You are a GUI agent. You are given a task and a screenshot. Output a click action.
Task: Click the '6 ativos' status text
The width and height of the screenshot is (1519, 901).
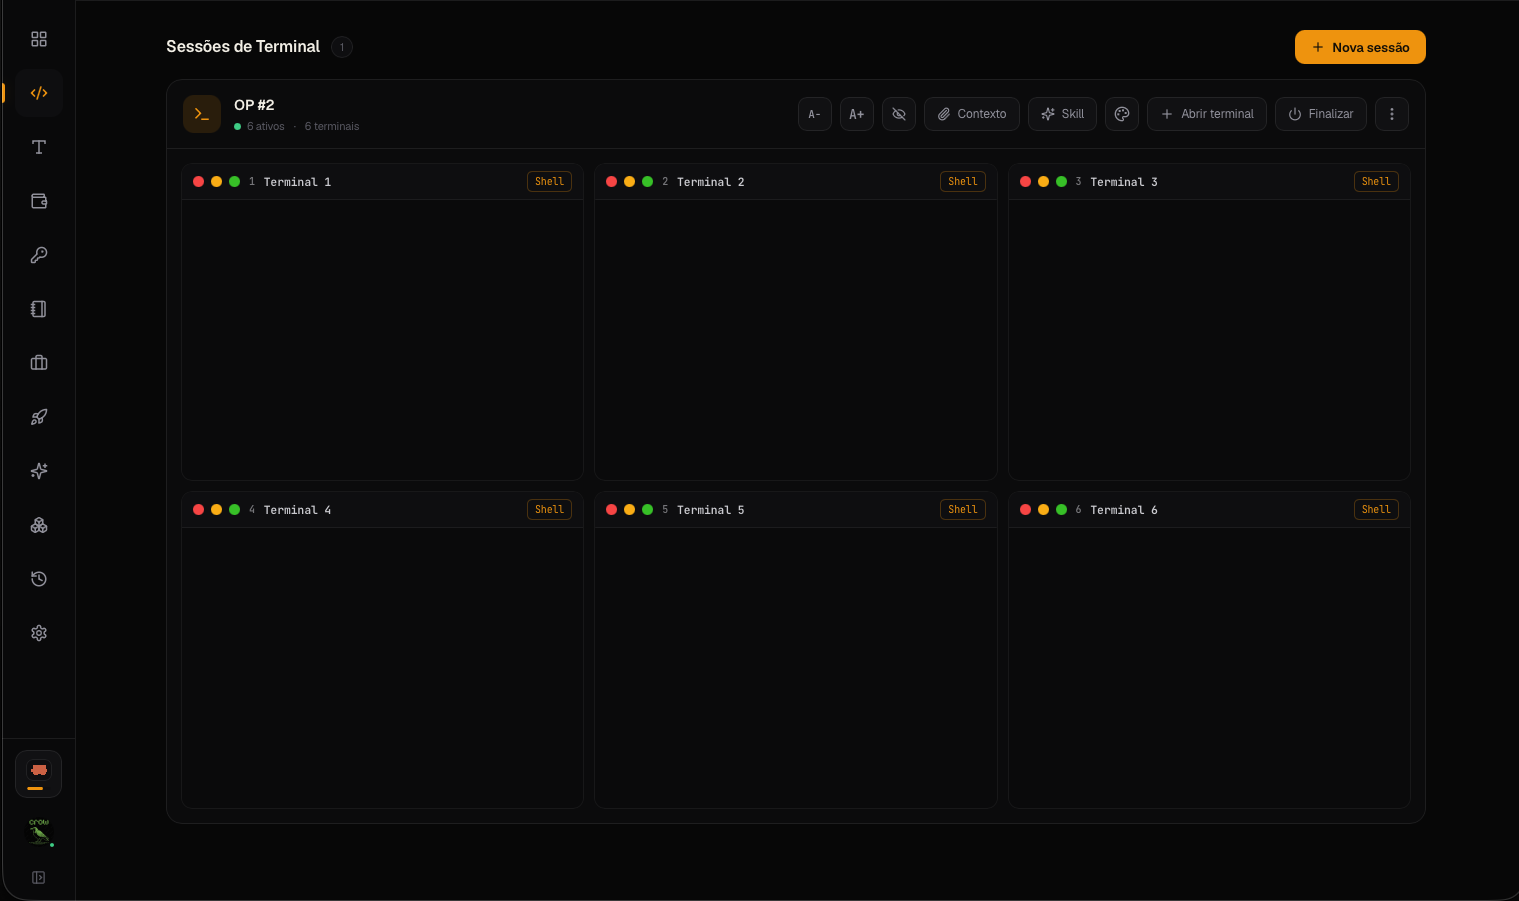(x=266, y=127)
